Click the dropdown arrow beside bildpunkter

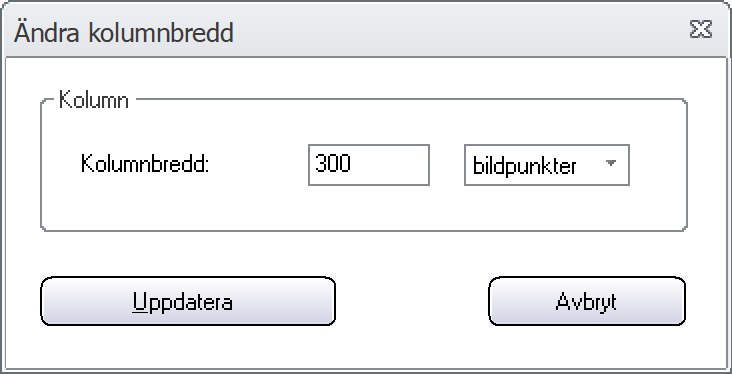(x=611, y=163)
